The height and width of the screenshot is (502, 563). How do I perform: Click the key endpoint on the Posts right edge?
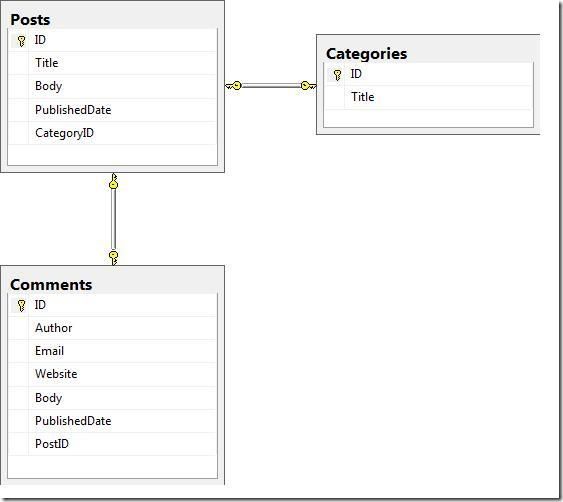pos(234,85)
